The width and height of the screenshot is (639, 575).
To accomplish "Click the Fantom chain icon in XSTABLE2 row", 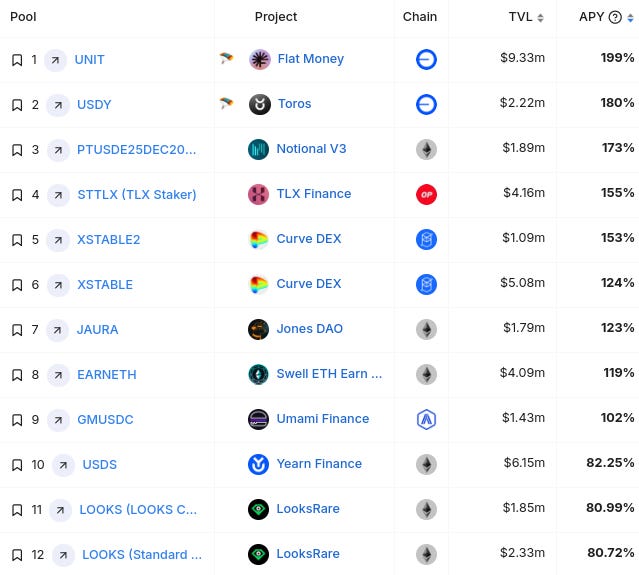I will [426, 239].
